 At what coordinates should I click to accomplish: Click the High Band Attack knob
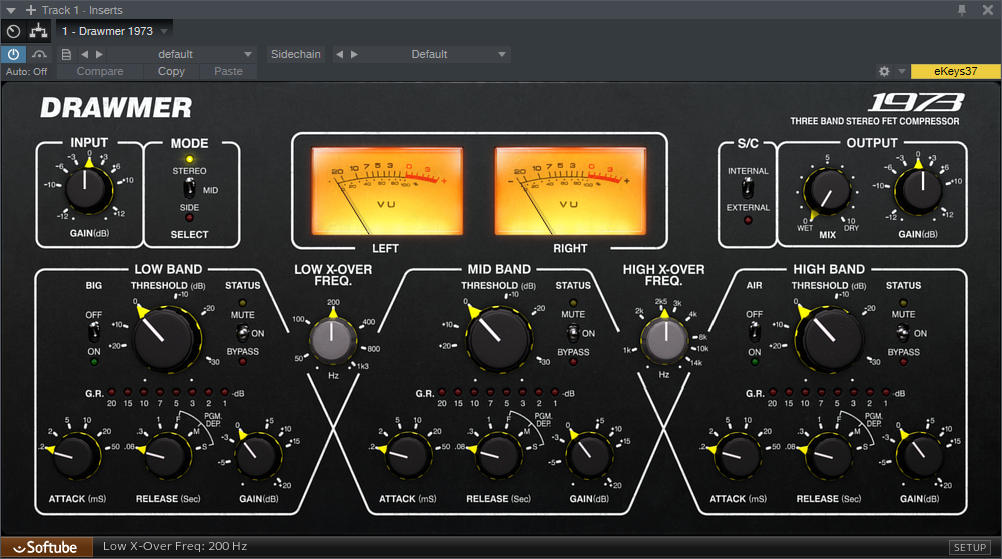[x=739, y=456]
